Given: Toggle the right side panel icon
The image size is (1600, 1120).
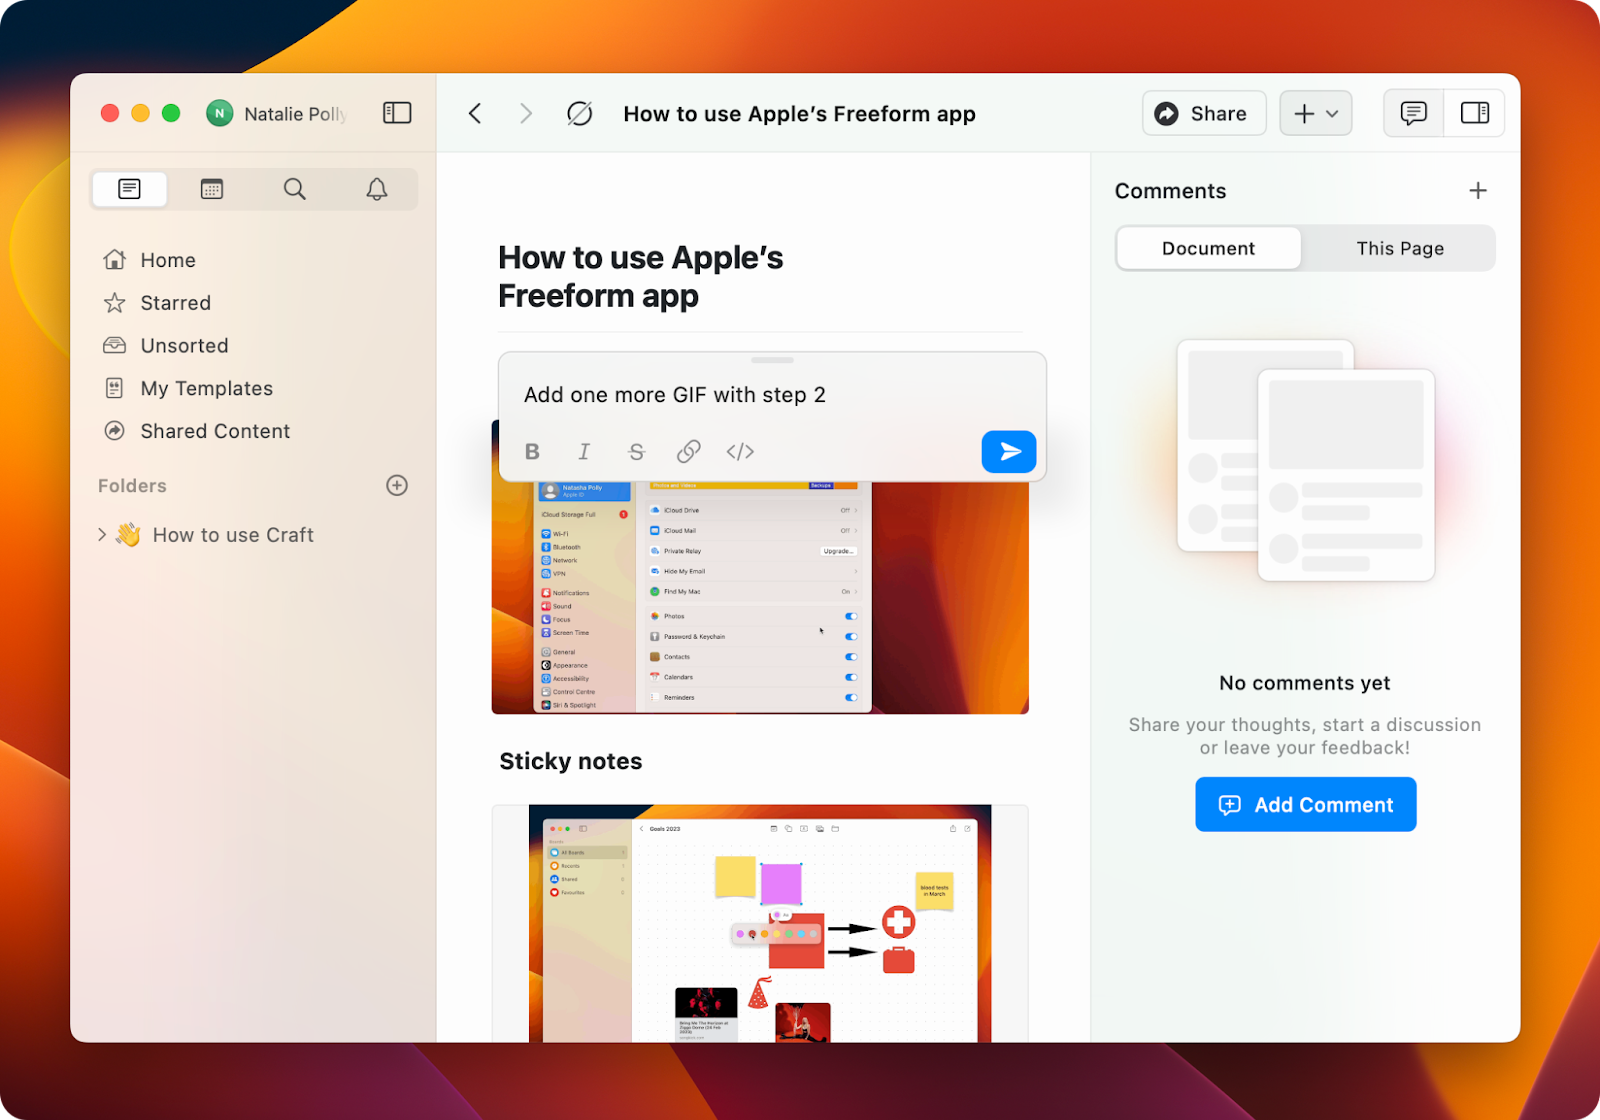Looking at the screenshot, I should tap(1474, 113).
